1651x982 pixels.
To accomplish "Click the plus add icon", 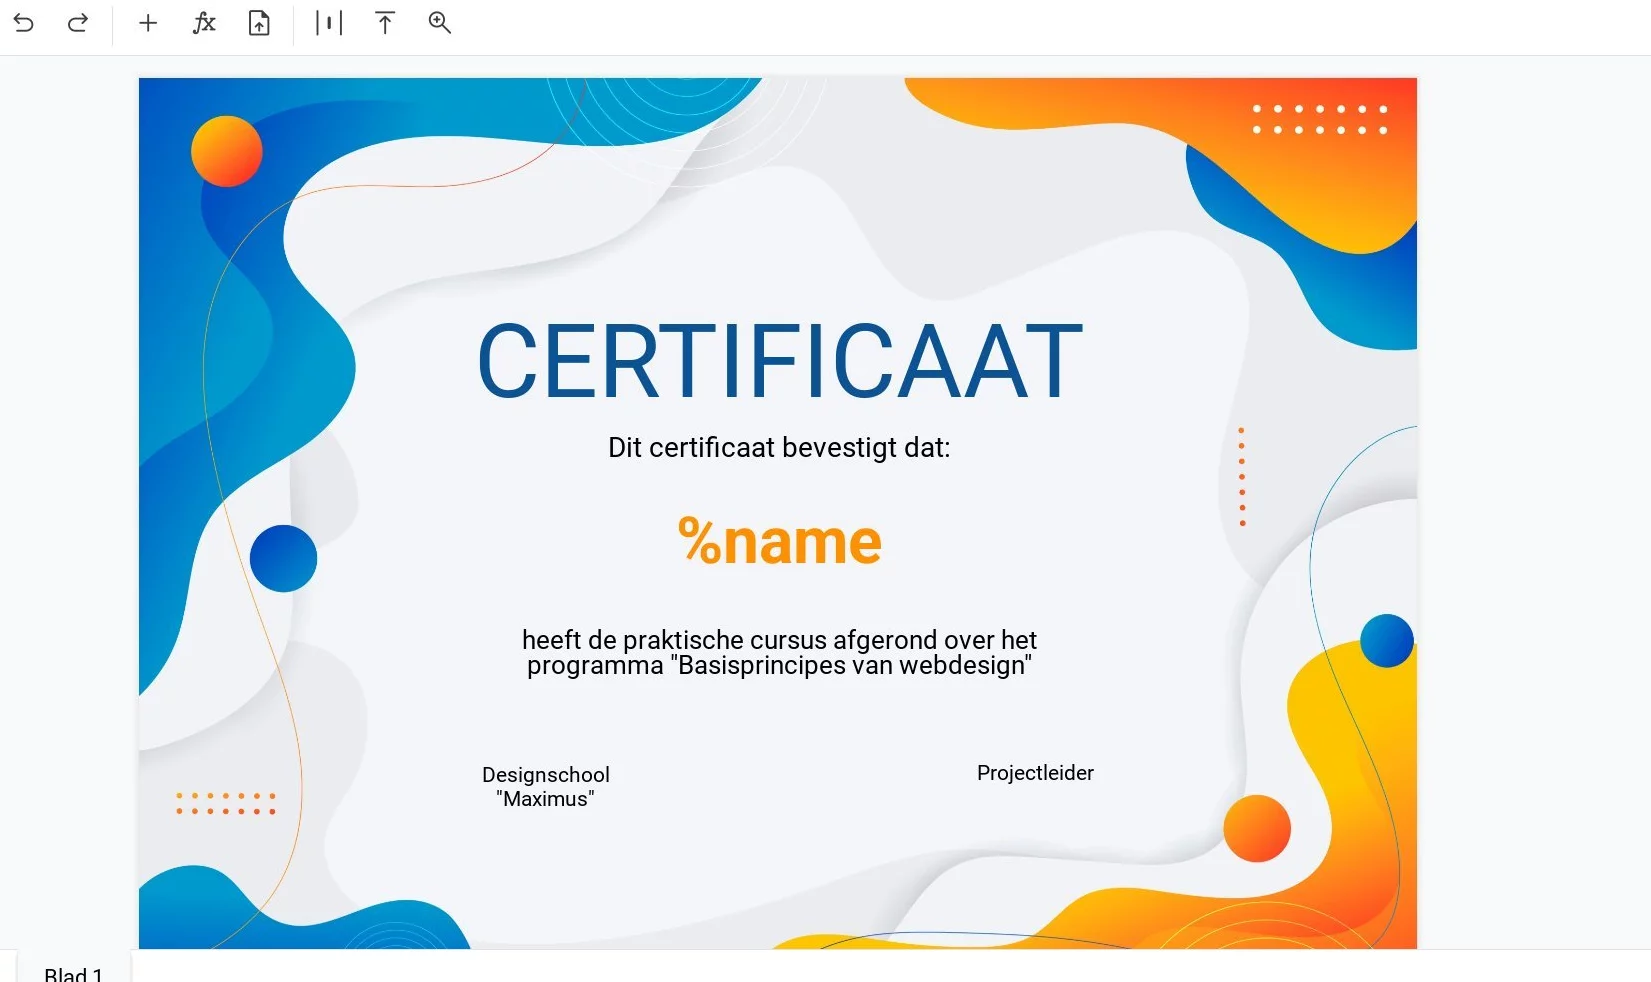I will 148,23.
